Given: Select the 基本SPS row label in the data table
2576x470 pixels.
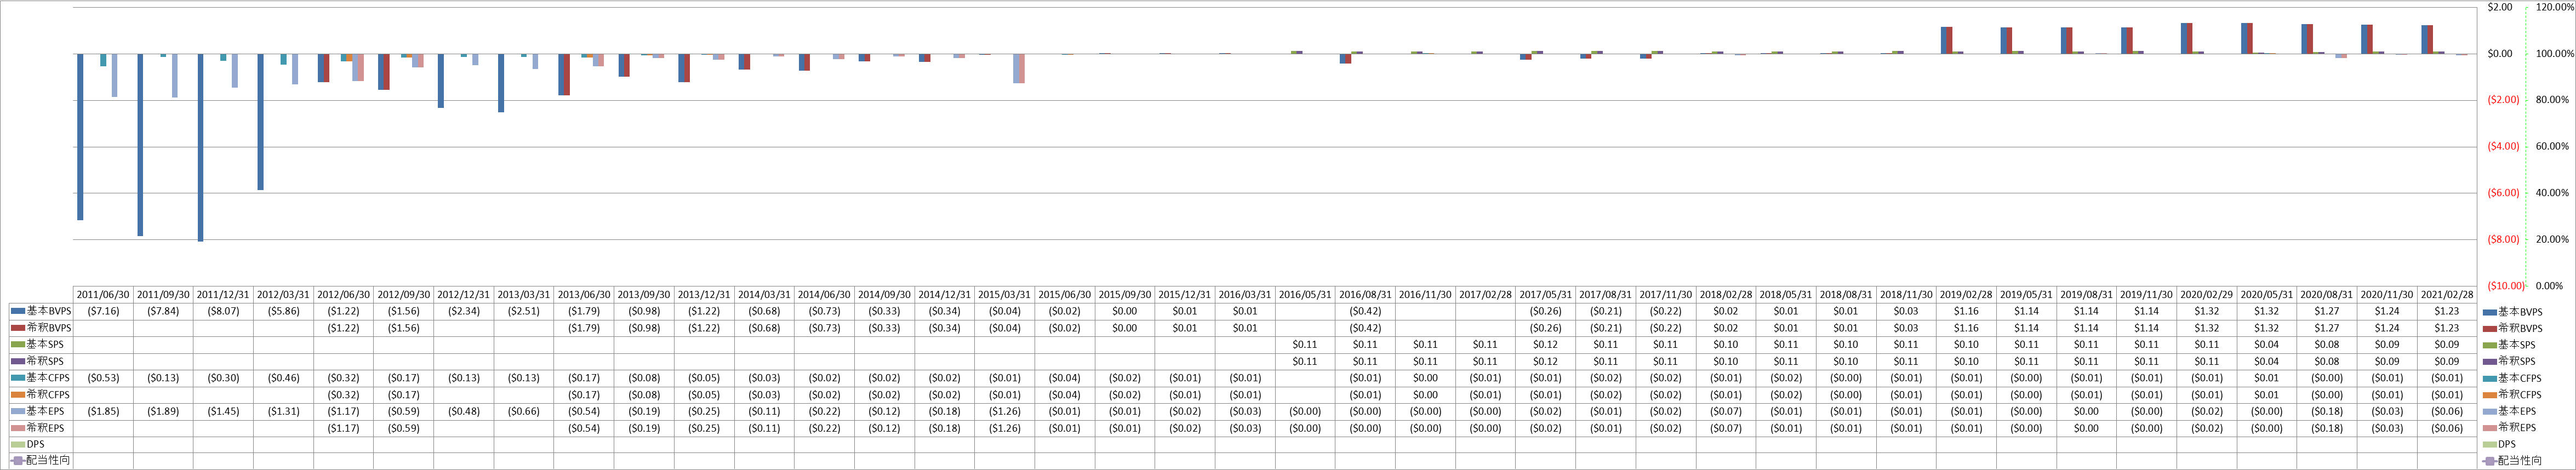Looking at the screenshot, I should [45, 345].
